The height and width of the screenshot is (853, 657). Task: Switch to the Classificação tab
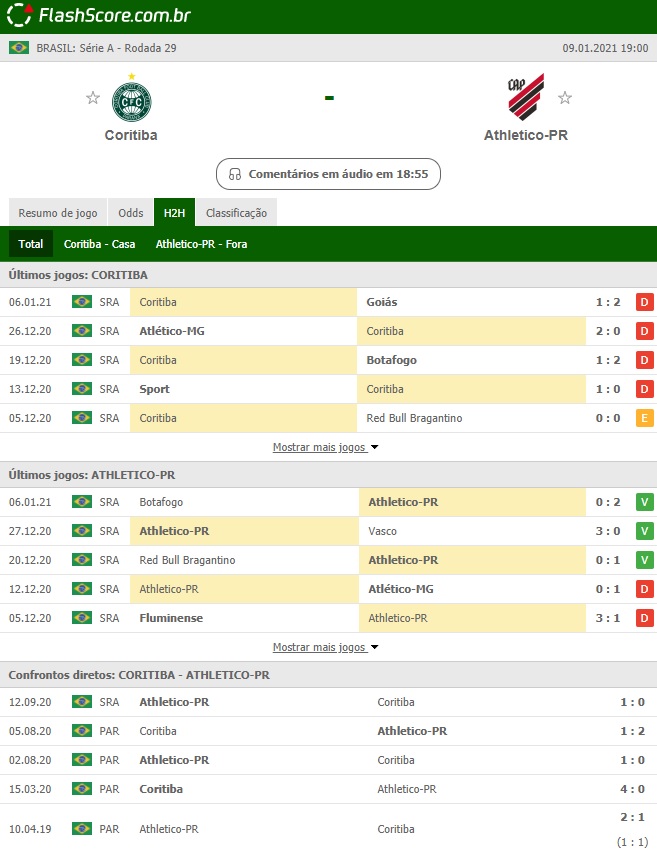pyautogui.click(x=237, y=213)
